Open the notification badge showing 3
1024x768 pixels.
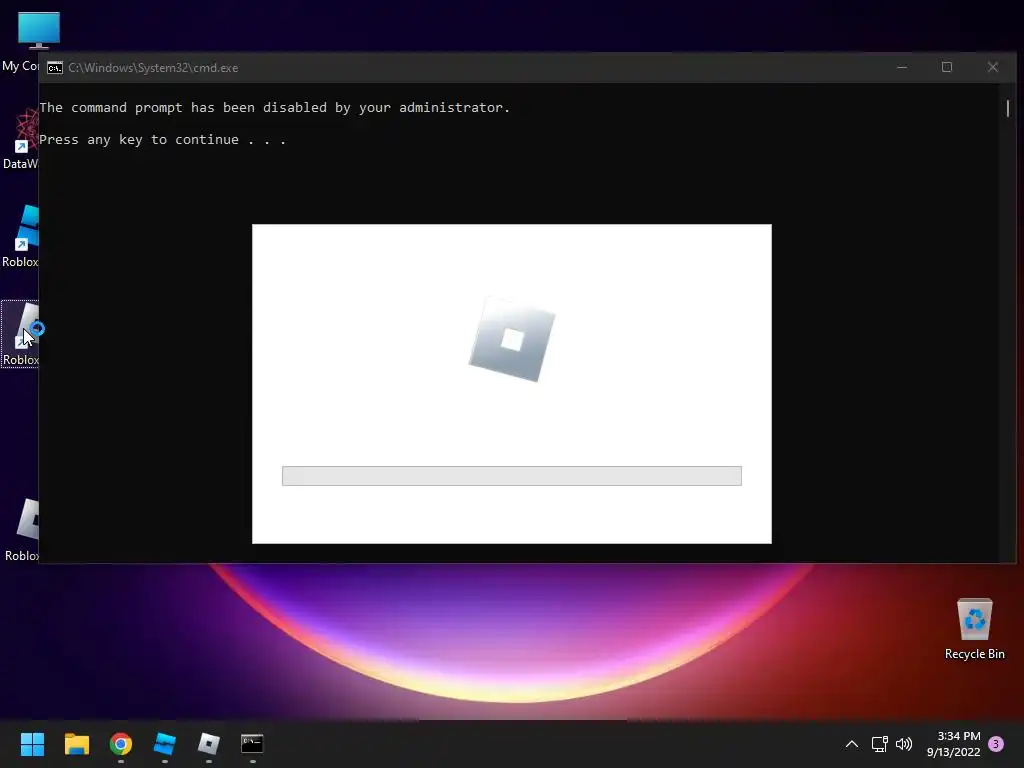tap(996, 744)
